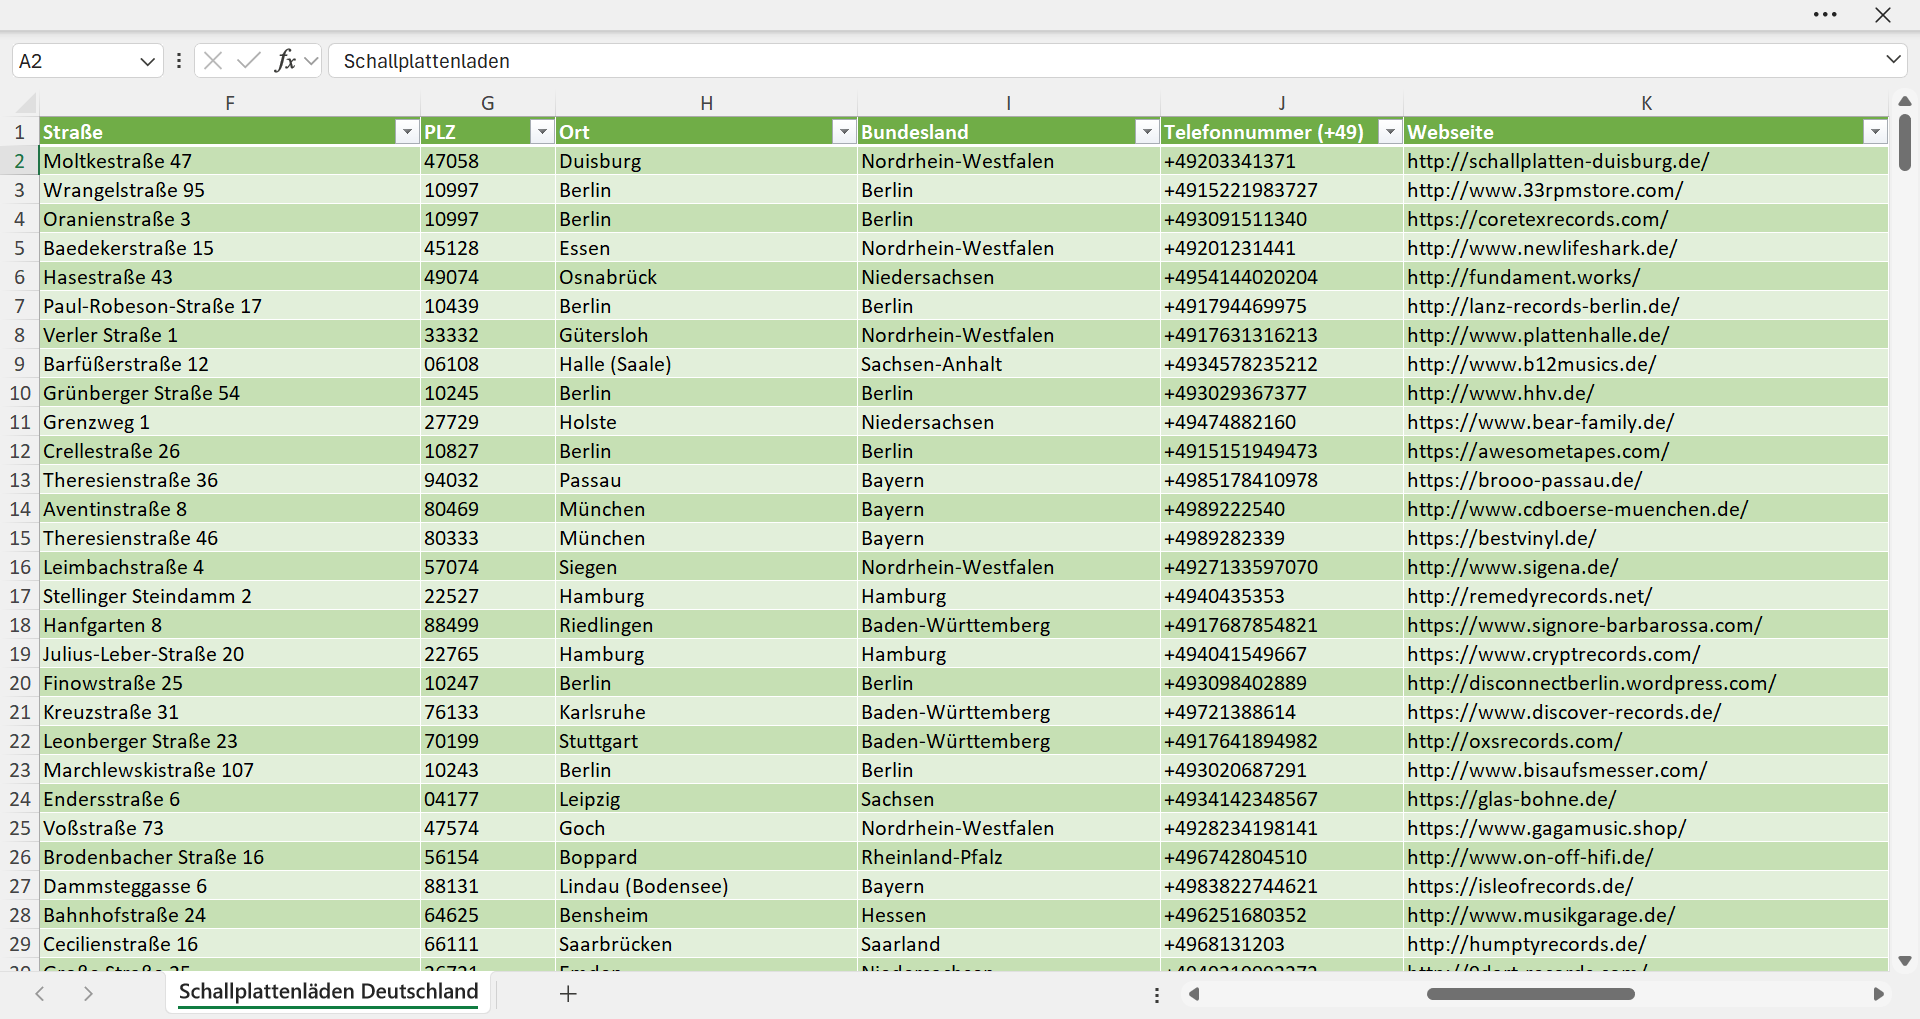This screenshot has height=1019, width=1920.
Task: Click the select-all corner triangle
Action: tap(26, 103)
